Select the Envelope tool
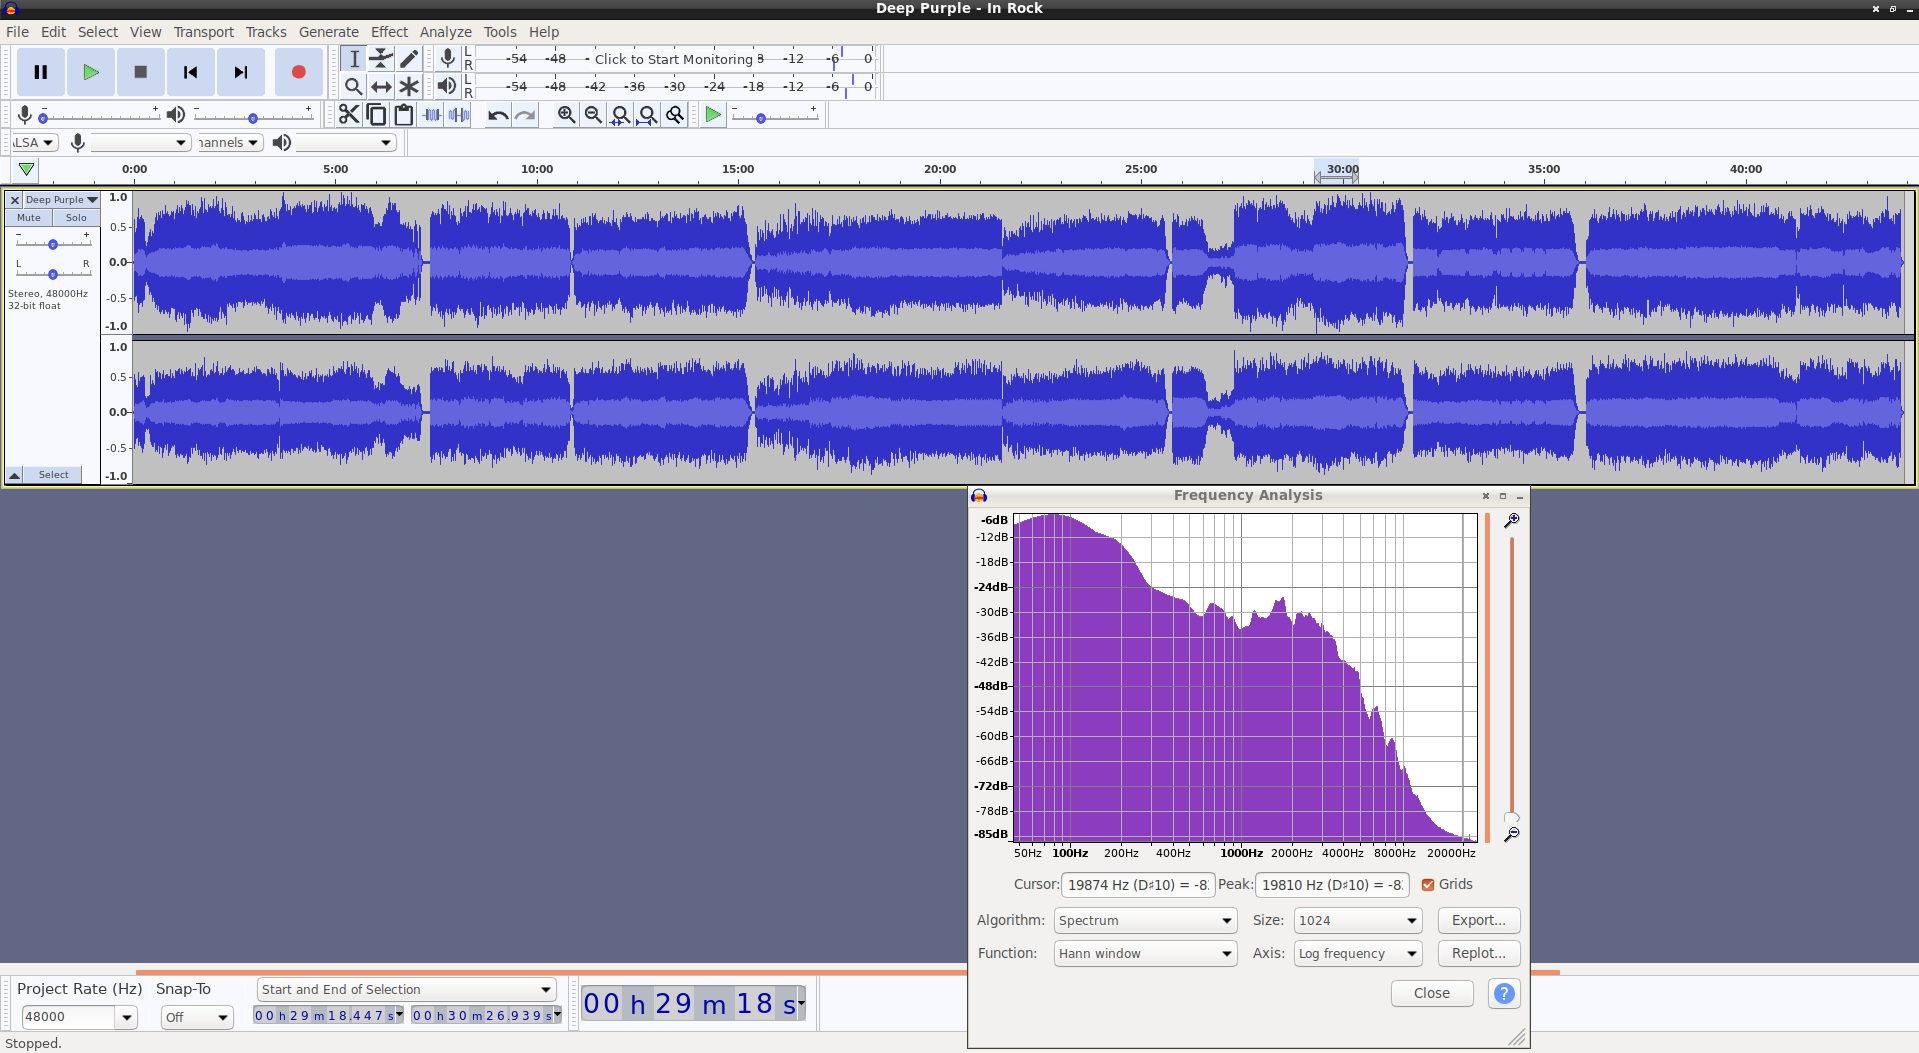The height and width of the screenshot is (1053, 1919). tap(381, 59)
